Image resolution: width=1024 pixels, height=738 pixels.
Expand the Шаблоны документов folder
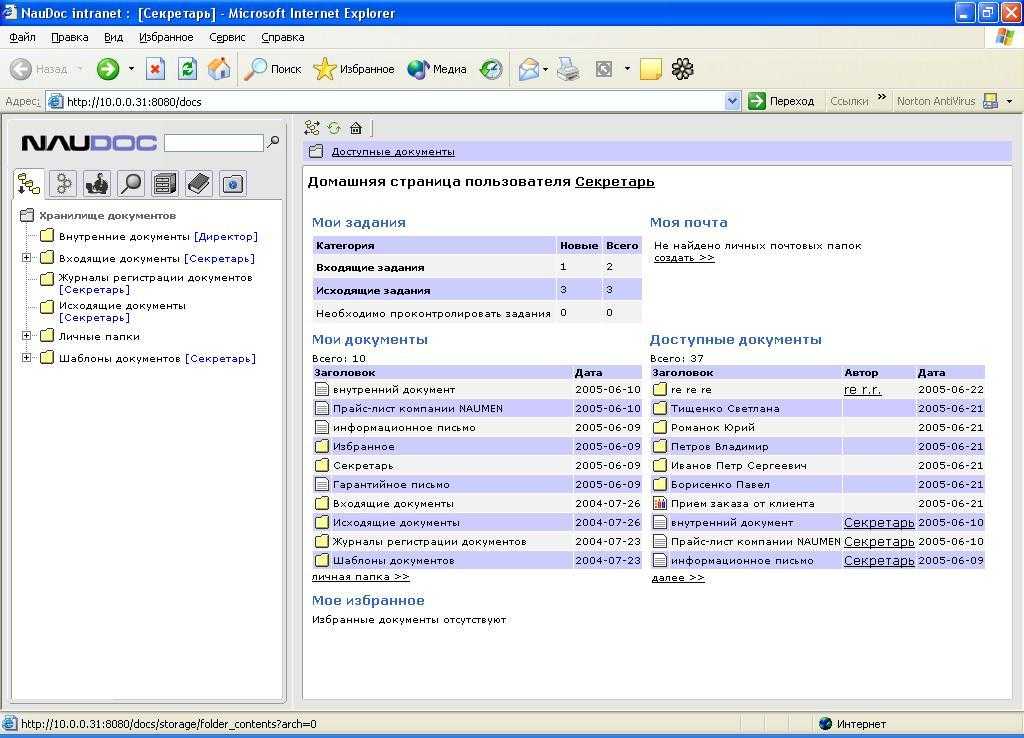[27, 358]
